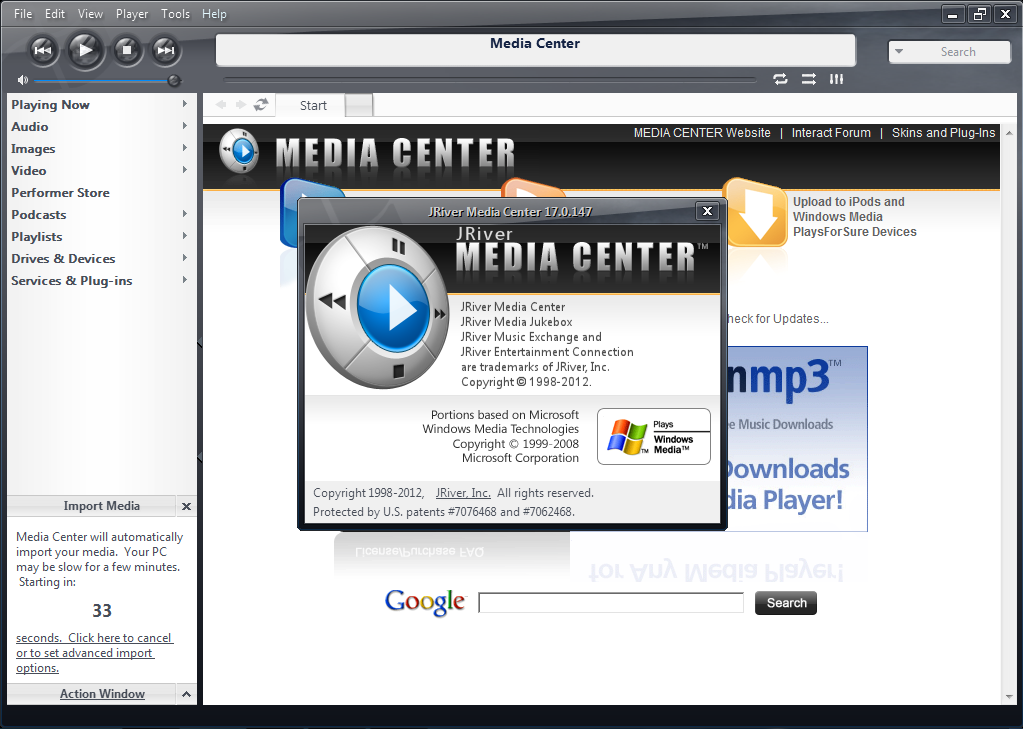This screenshot has width=1023, height=729.
Task: Click the mp3 downloads advertisement banner
Action: tap(797, 439)
